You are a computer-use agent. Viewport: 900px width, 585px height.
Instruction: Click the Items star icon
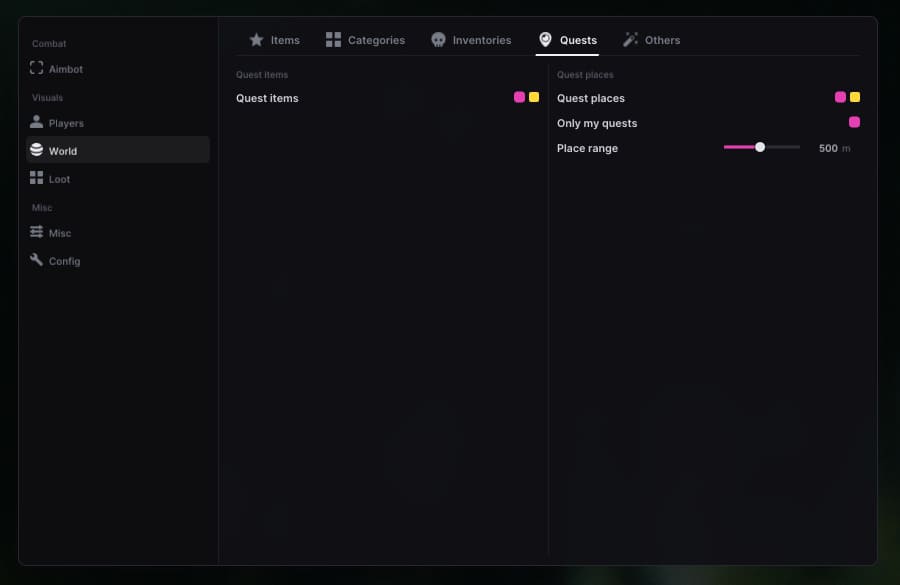257,40
